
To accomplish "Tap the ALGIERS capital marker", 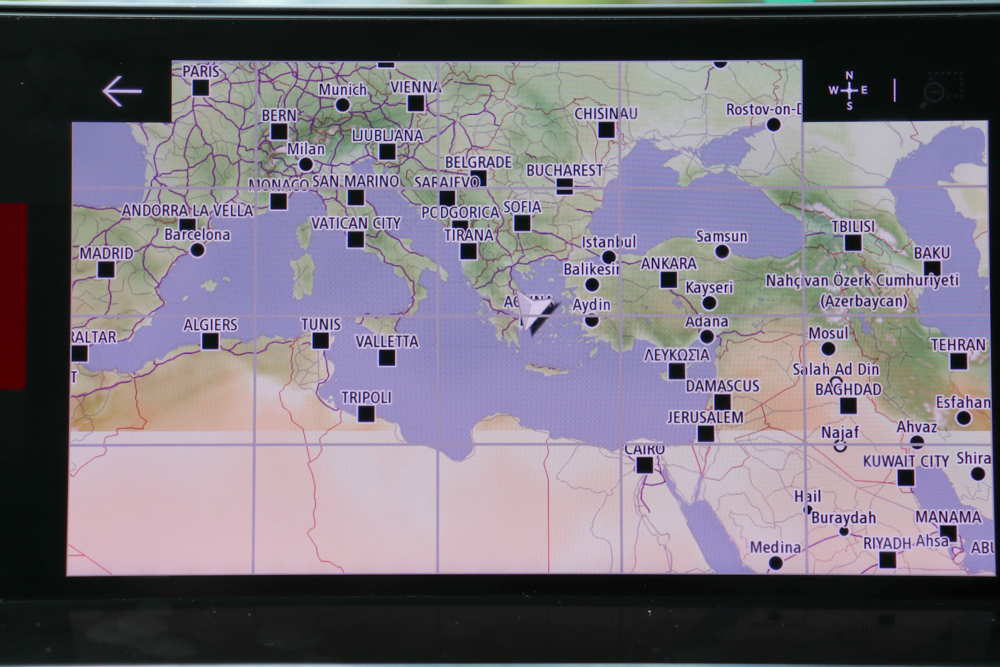I will (x=210, y=342).
